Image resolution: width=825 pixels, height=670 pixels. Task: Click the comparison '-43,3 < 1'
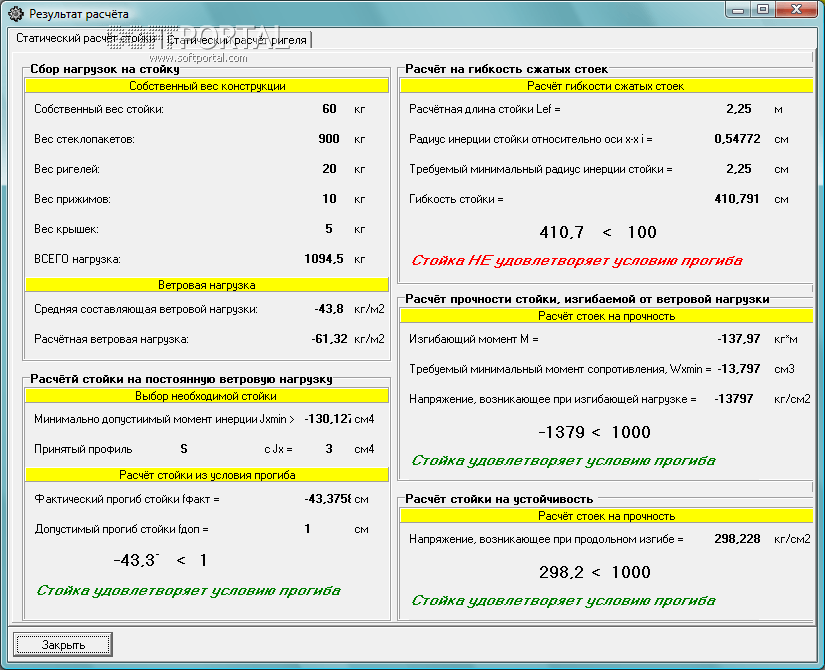point(160,561)
